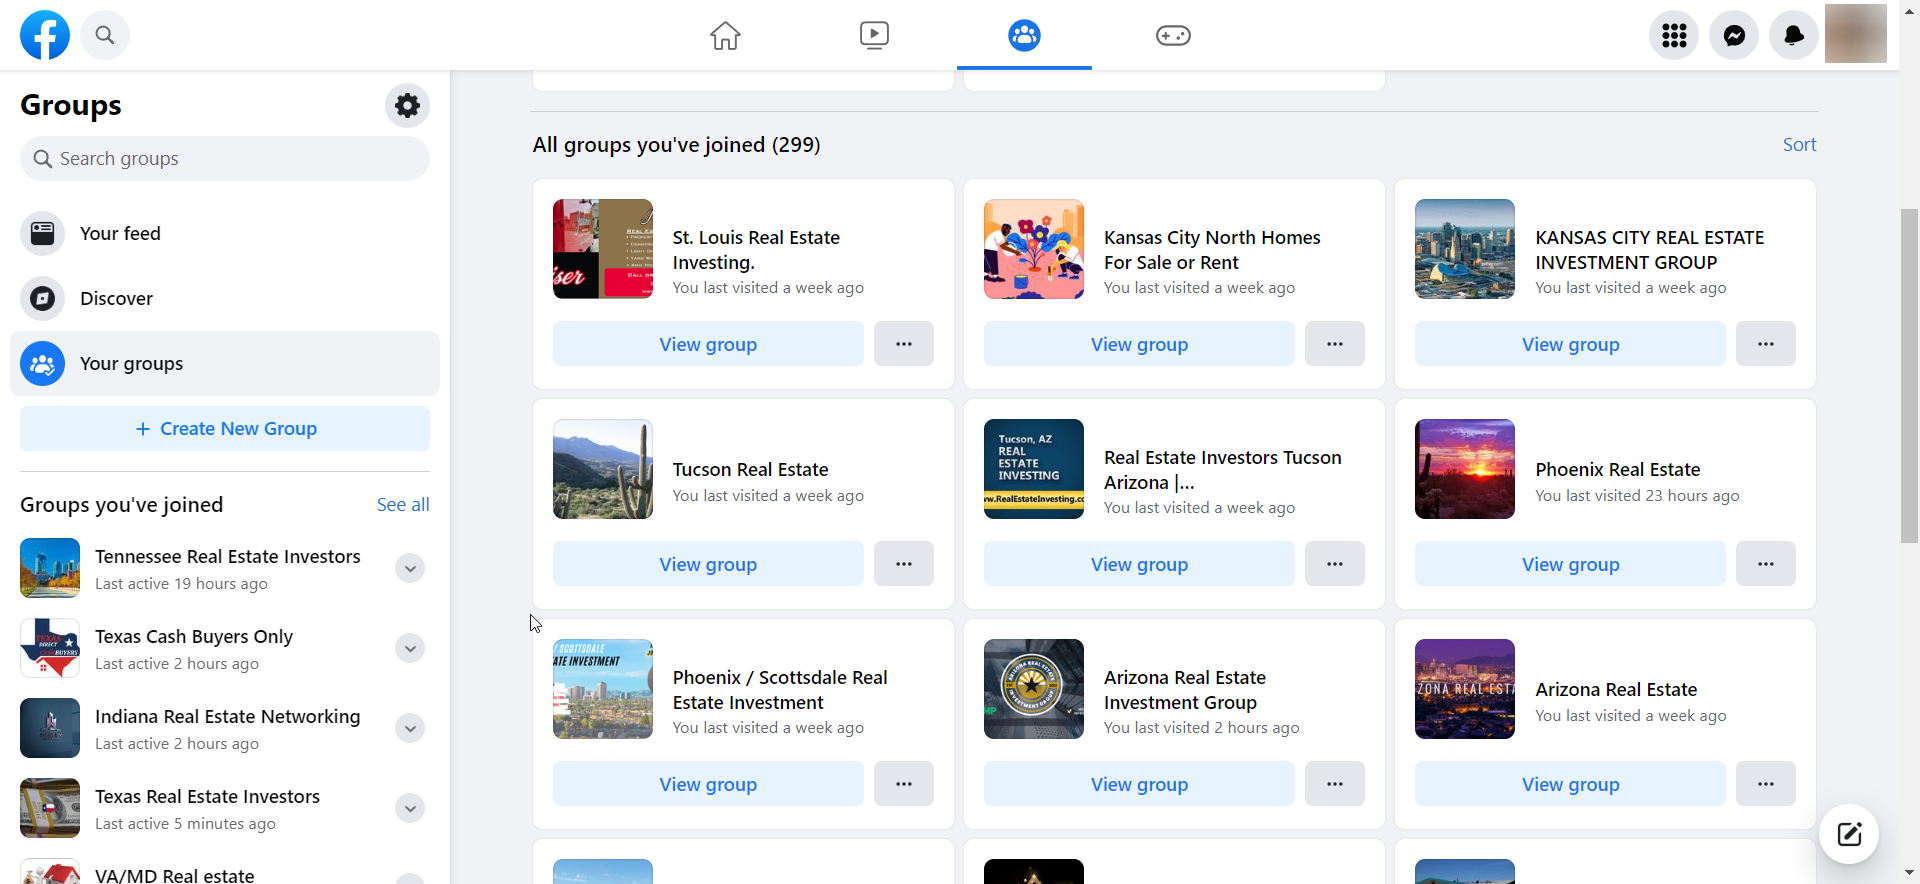Click the new message compose icon
1920x884 pixels.
1849,834
